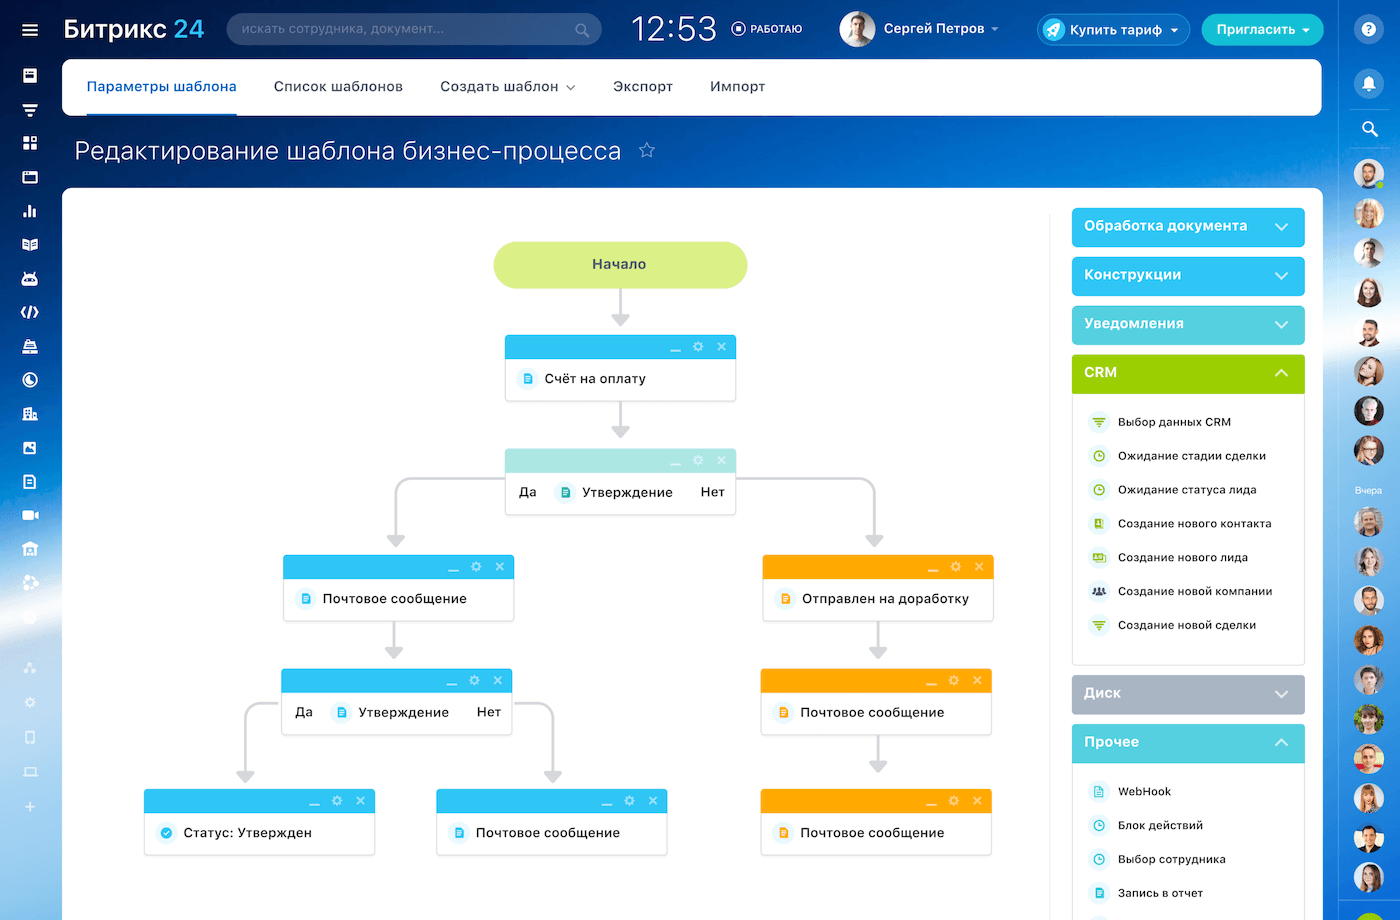Toggle the Работаю work status
This screenshot has height=920, width=1400.
(x=767, y=29)
